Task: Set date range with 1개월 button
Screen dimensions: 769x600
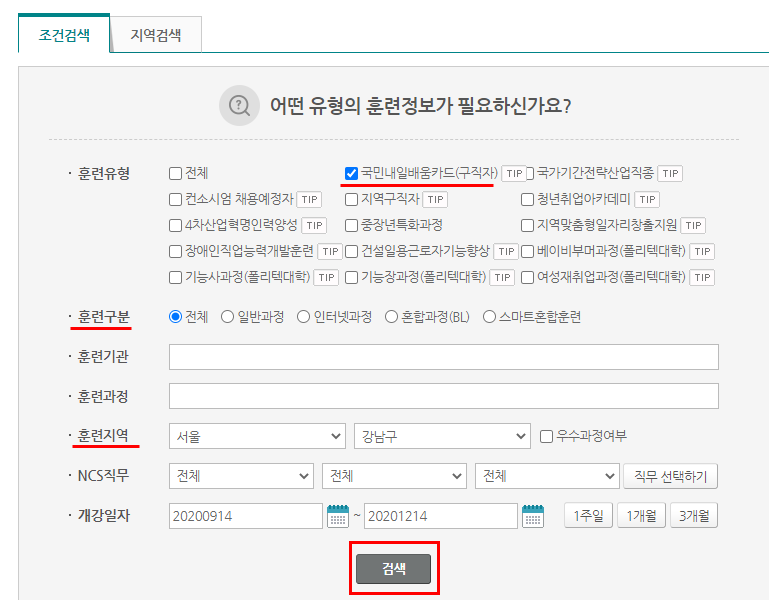Action: (x=641, y=516)
